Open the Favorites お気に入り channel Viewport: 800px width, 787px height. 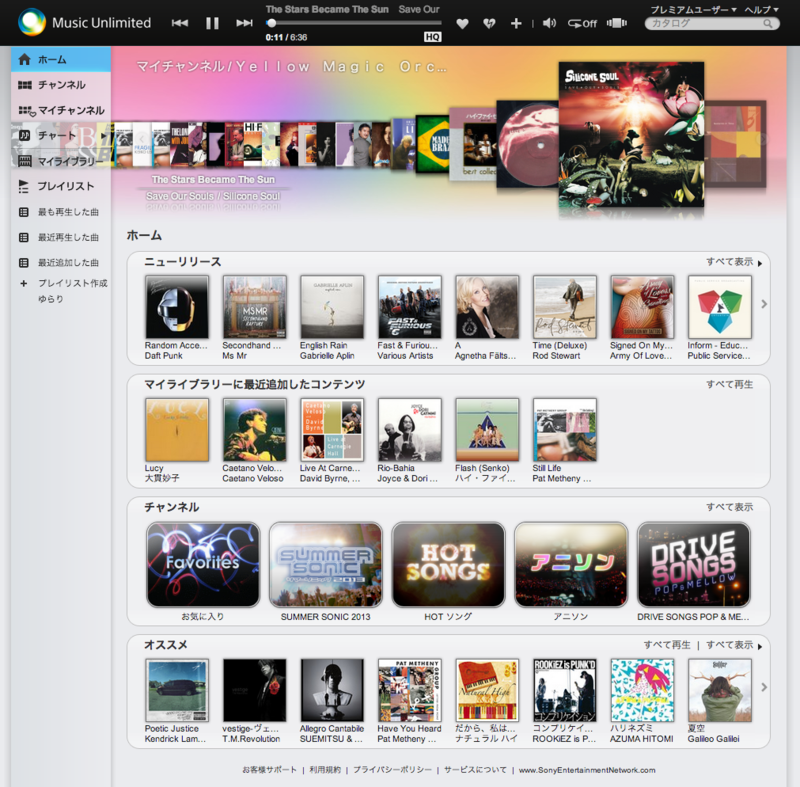(203, 565)
